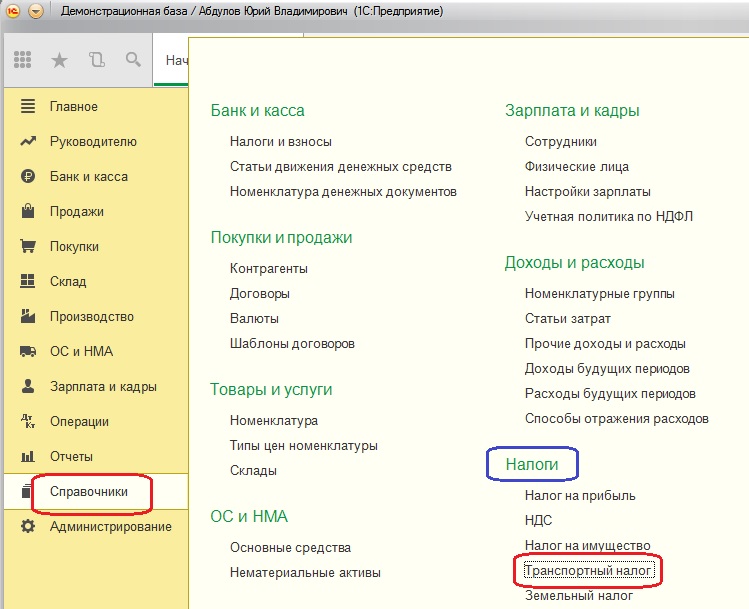This screenshot has width=749, height=609.
Task: Open the Склад section
Action: [68, 281]
